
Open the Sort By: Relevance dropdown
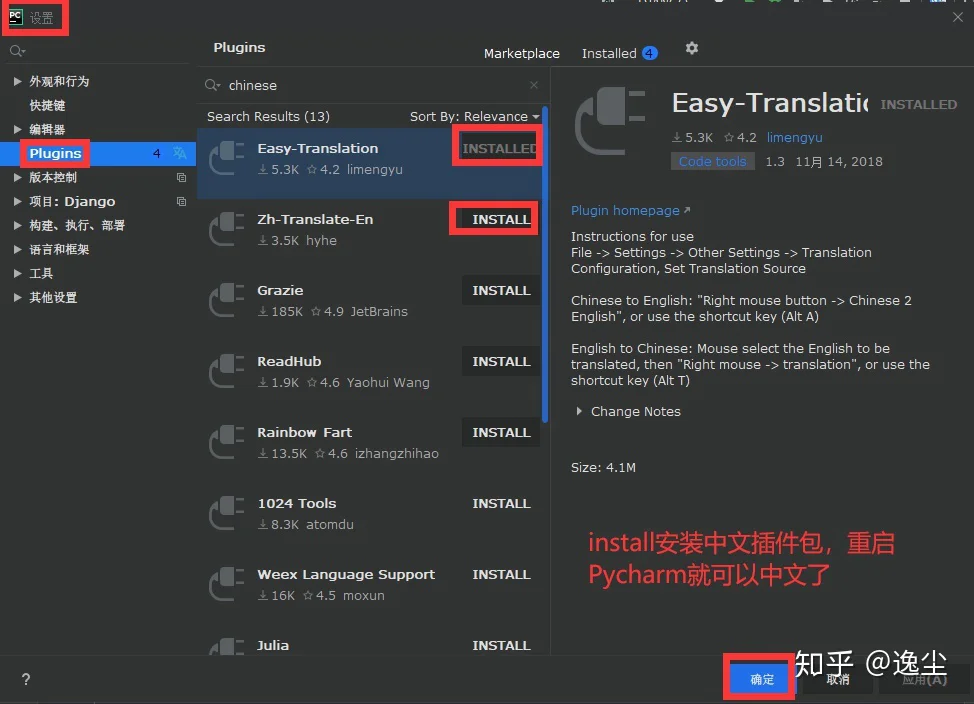tap(475, 117)
